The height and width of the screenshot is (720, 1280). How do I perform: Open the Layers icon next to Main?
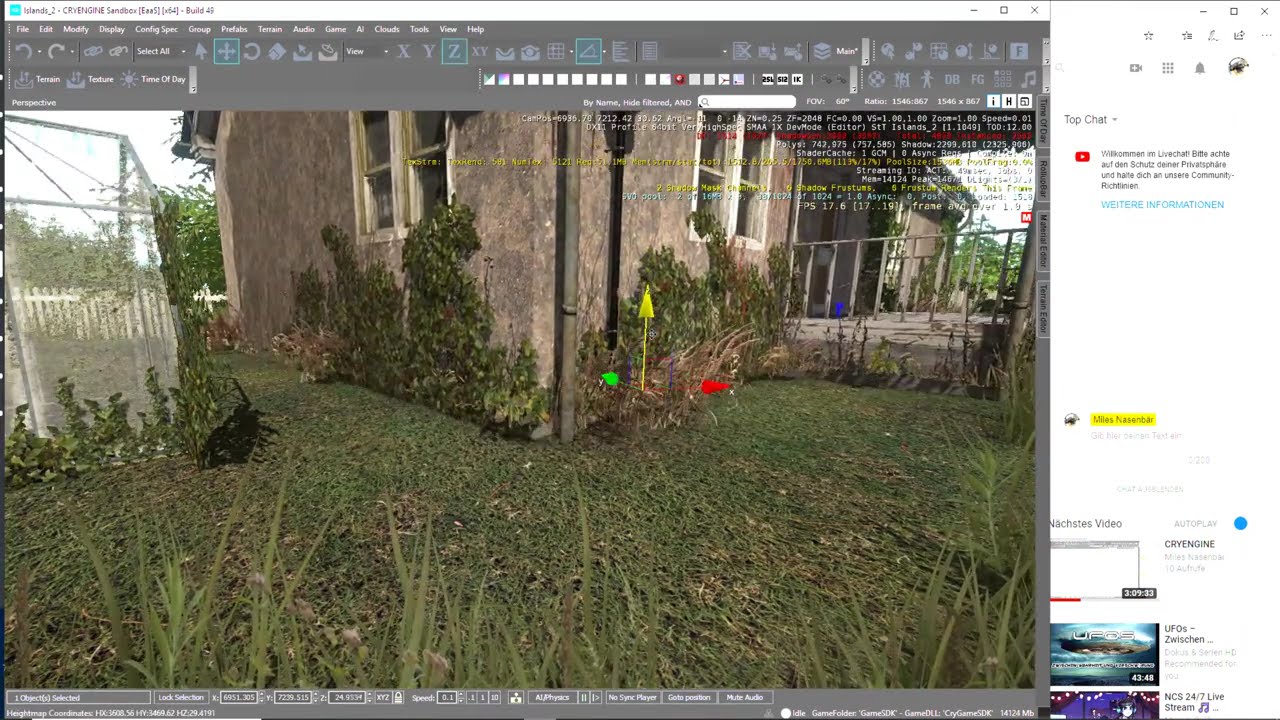click(x=822, y=51)
